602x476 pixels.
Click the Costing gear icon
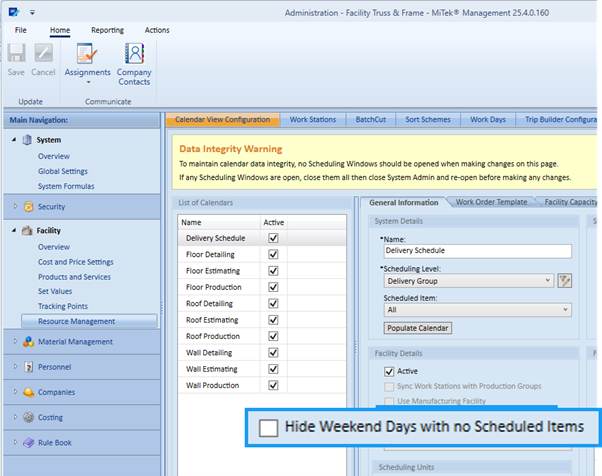[x=28, y=417]
